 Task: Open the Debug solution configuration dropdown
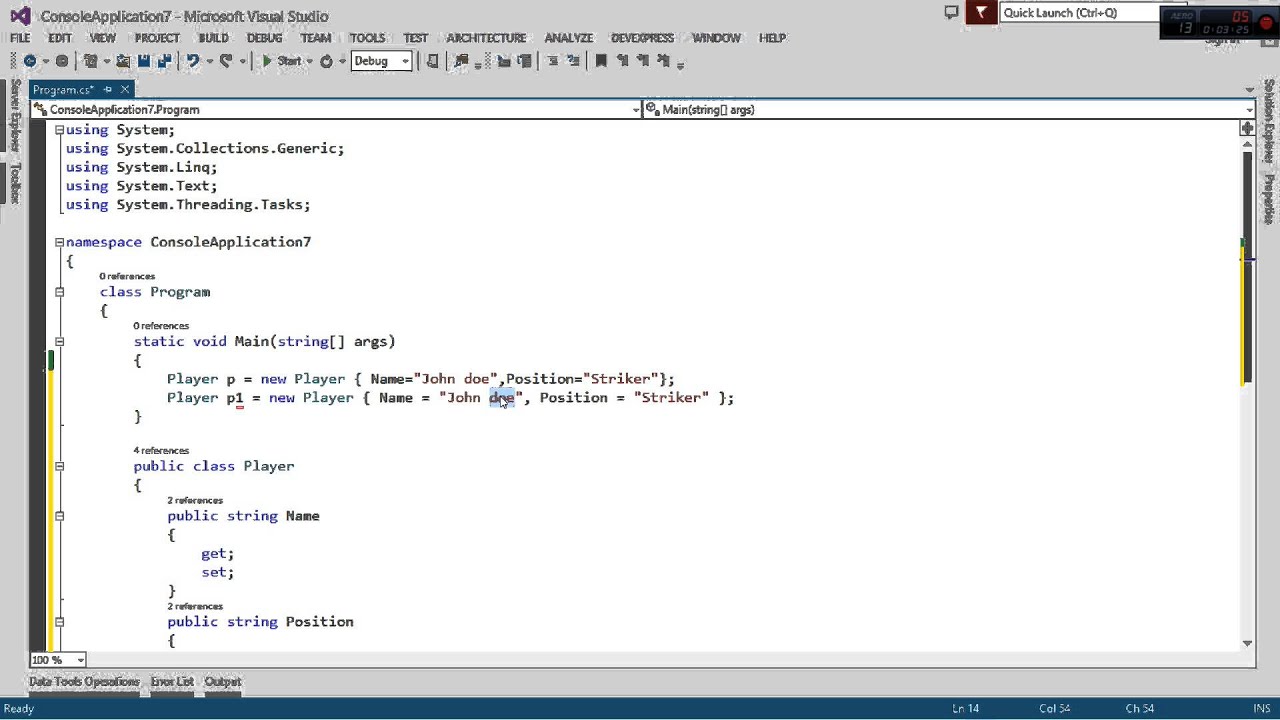tap(380, 61)
